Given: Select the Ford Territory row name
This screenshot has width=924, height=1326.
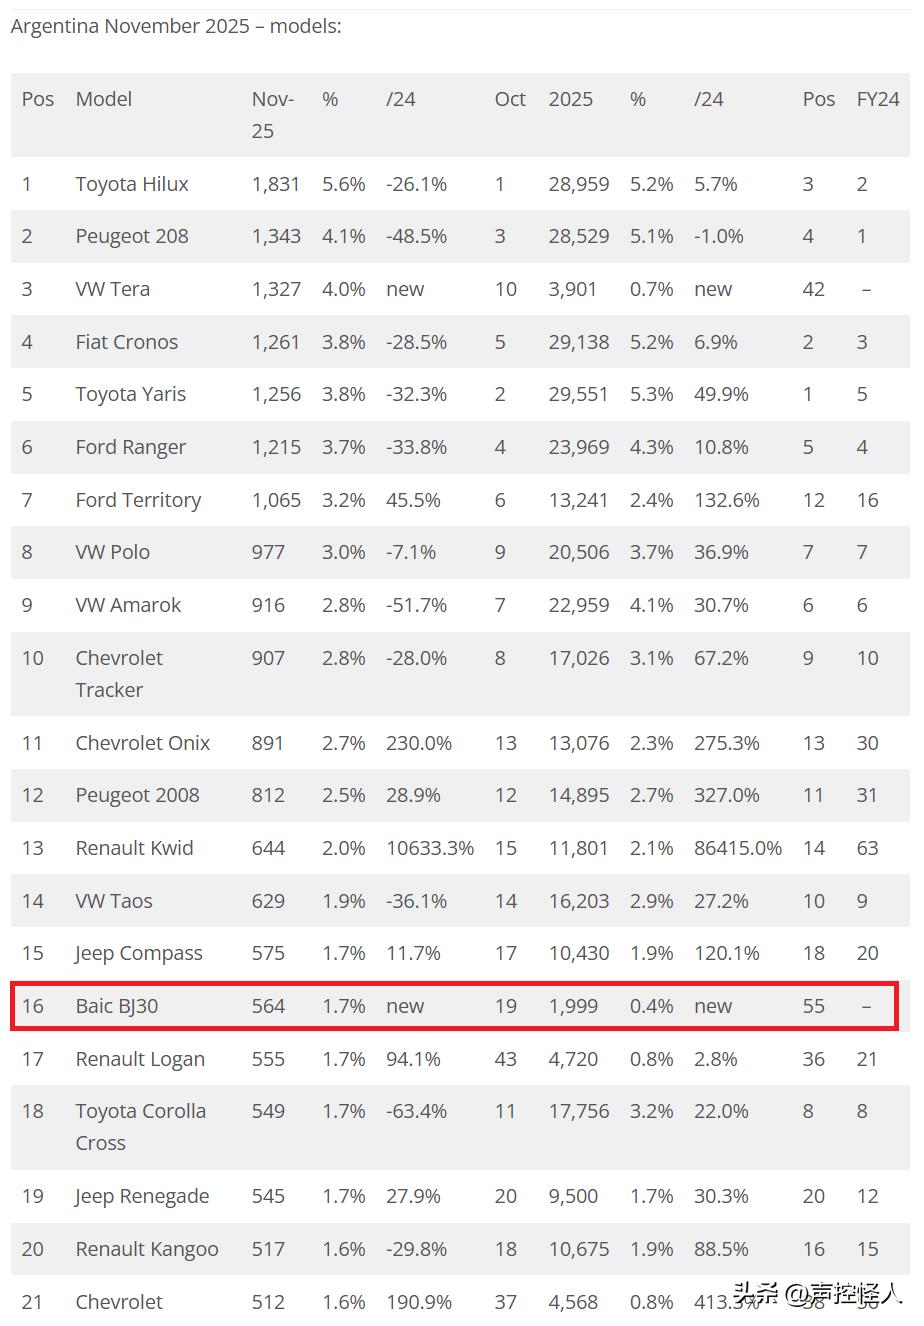Looking at the screenshot, I should tap(138, 500).
